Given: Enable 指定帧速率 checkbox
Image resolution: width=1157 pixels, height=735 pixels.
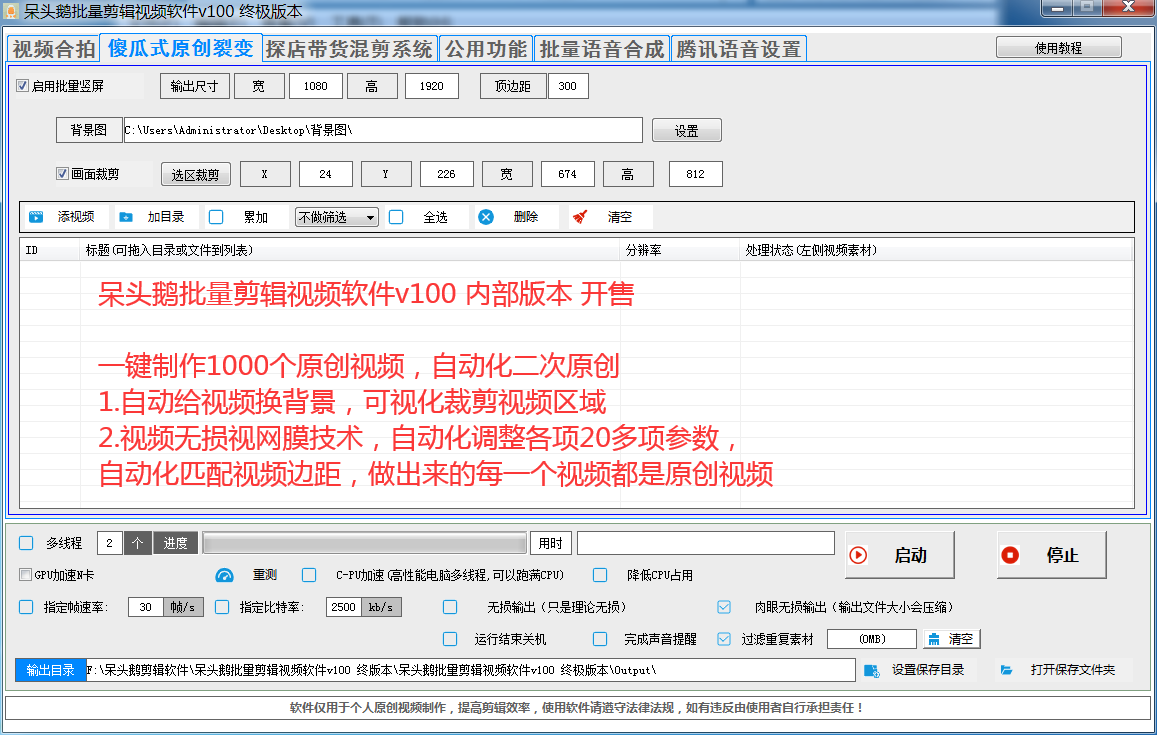Looking at the screenshot, I should coord(27,607).
